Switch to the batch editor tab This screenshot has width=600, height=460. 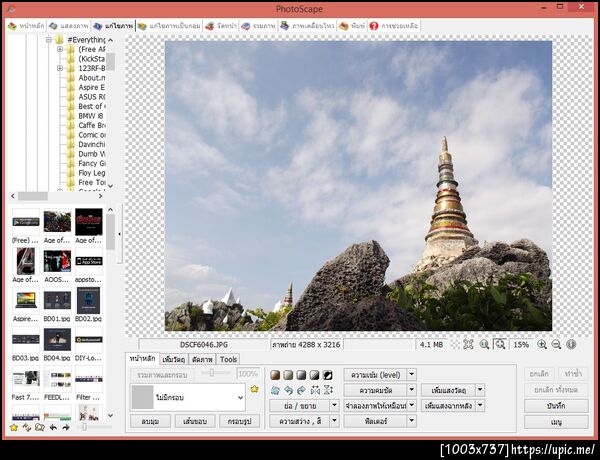[169, 26]
